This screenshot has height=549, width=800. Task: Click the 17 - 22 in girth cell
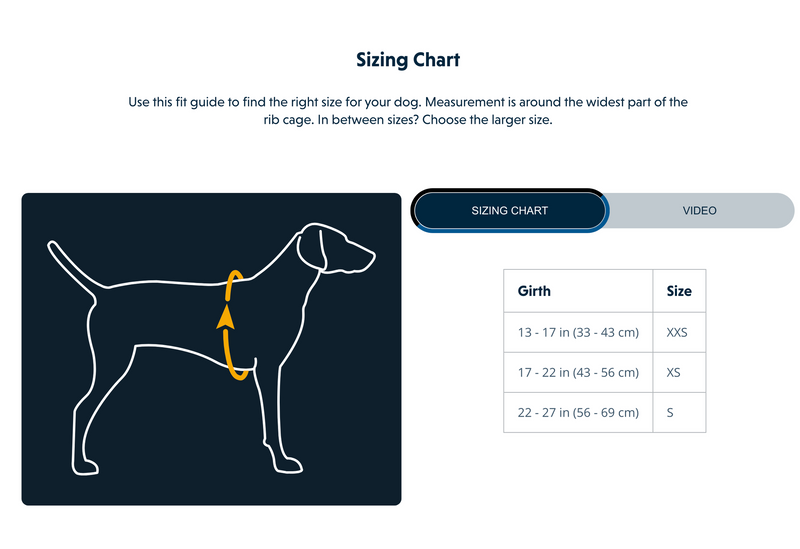578,372
